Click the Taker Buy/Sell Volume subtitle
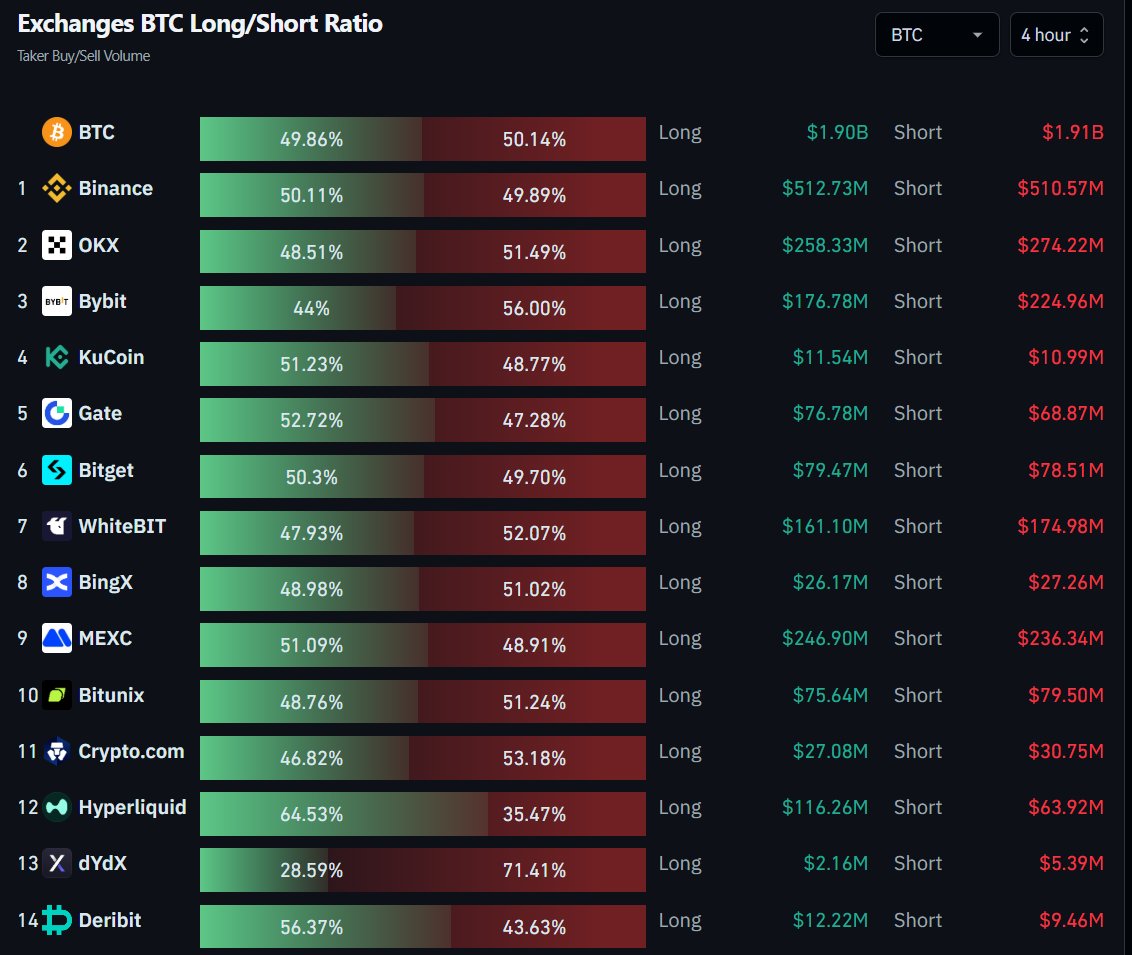The height and width of the screenshot is (955, 1132). click(x=84, y=56)
